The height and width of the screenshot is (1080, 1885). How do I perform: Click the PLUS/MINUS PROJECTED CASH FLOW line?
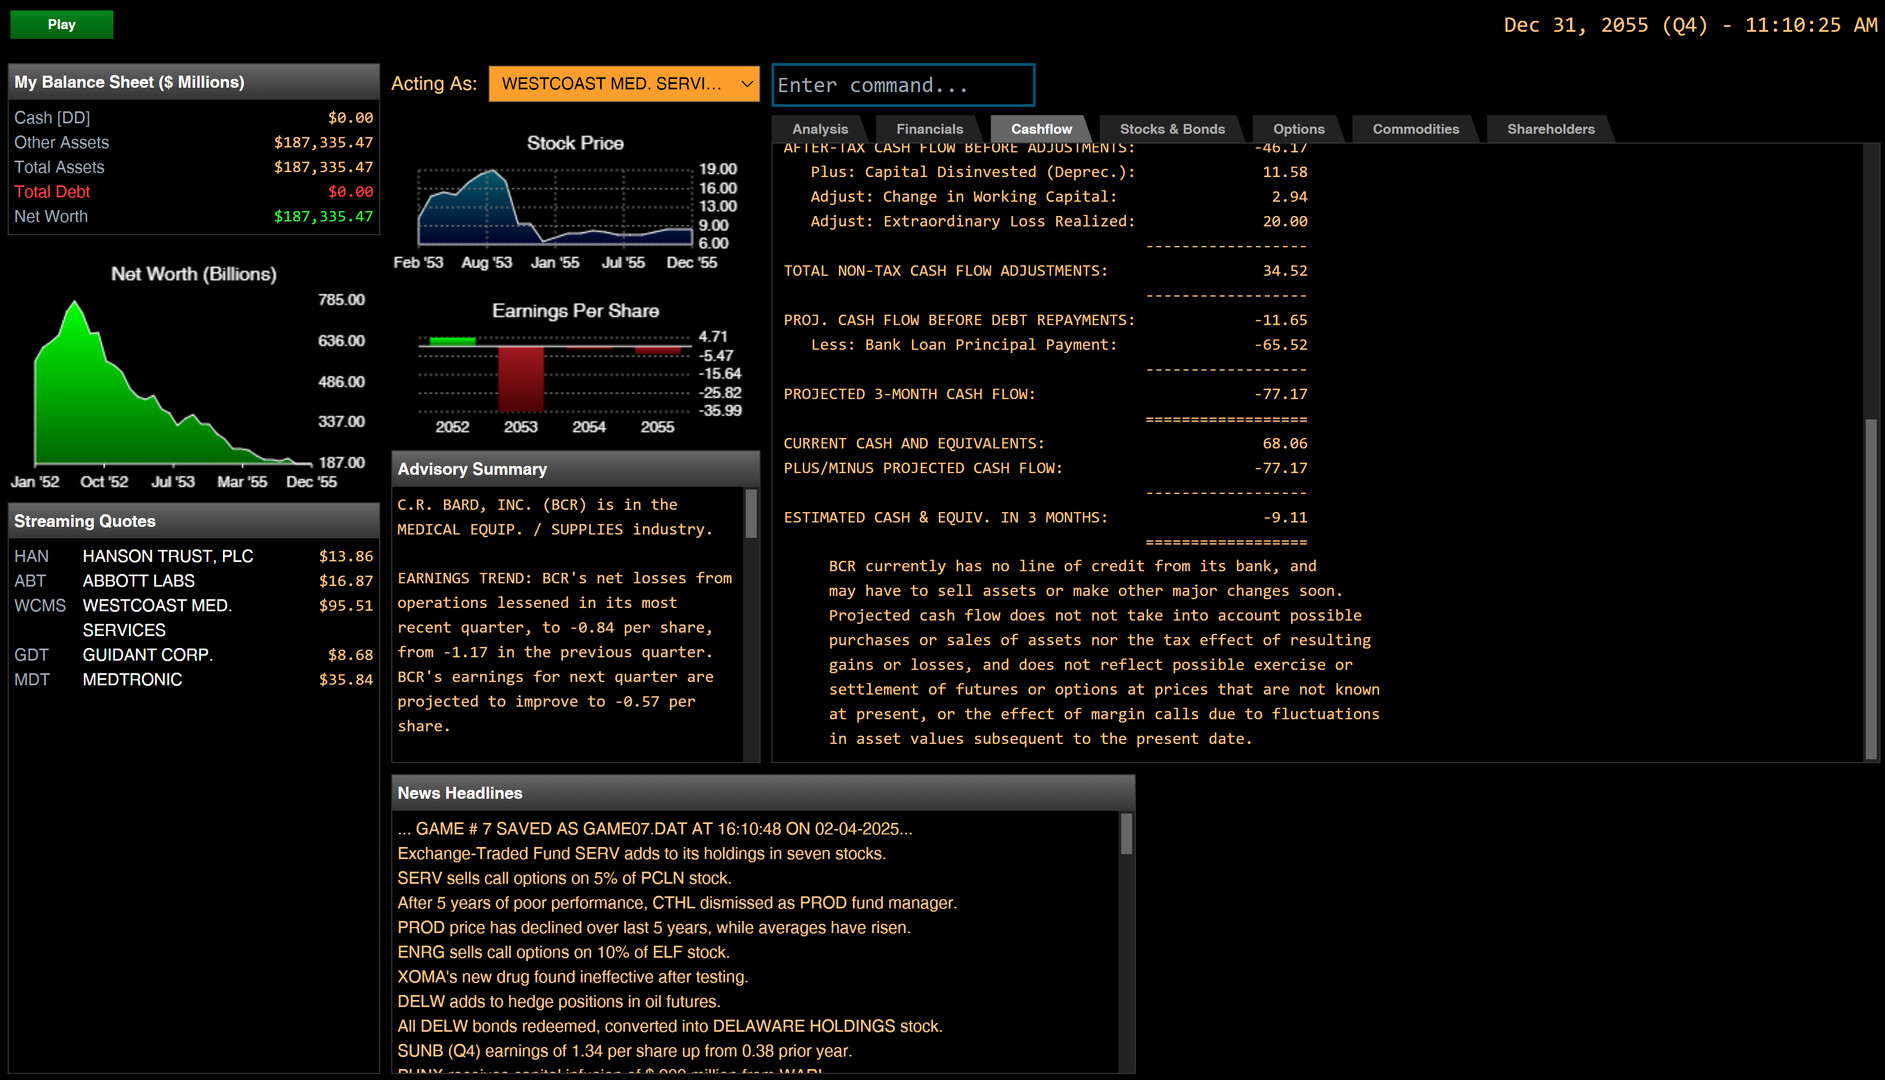[1045, 468]
